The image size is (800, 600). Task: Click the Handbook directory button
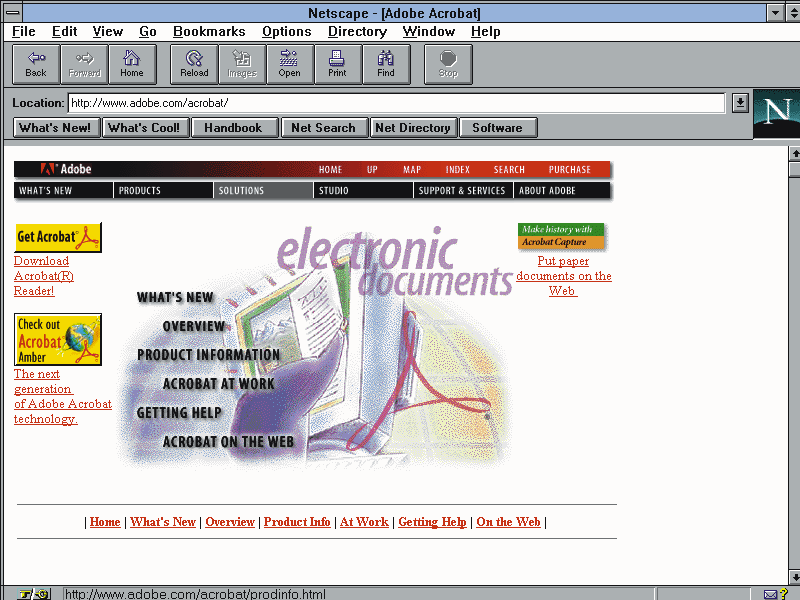coord(235,128)
